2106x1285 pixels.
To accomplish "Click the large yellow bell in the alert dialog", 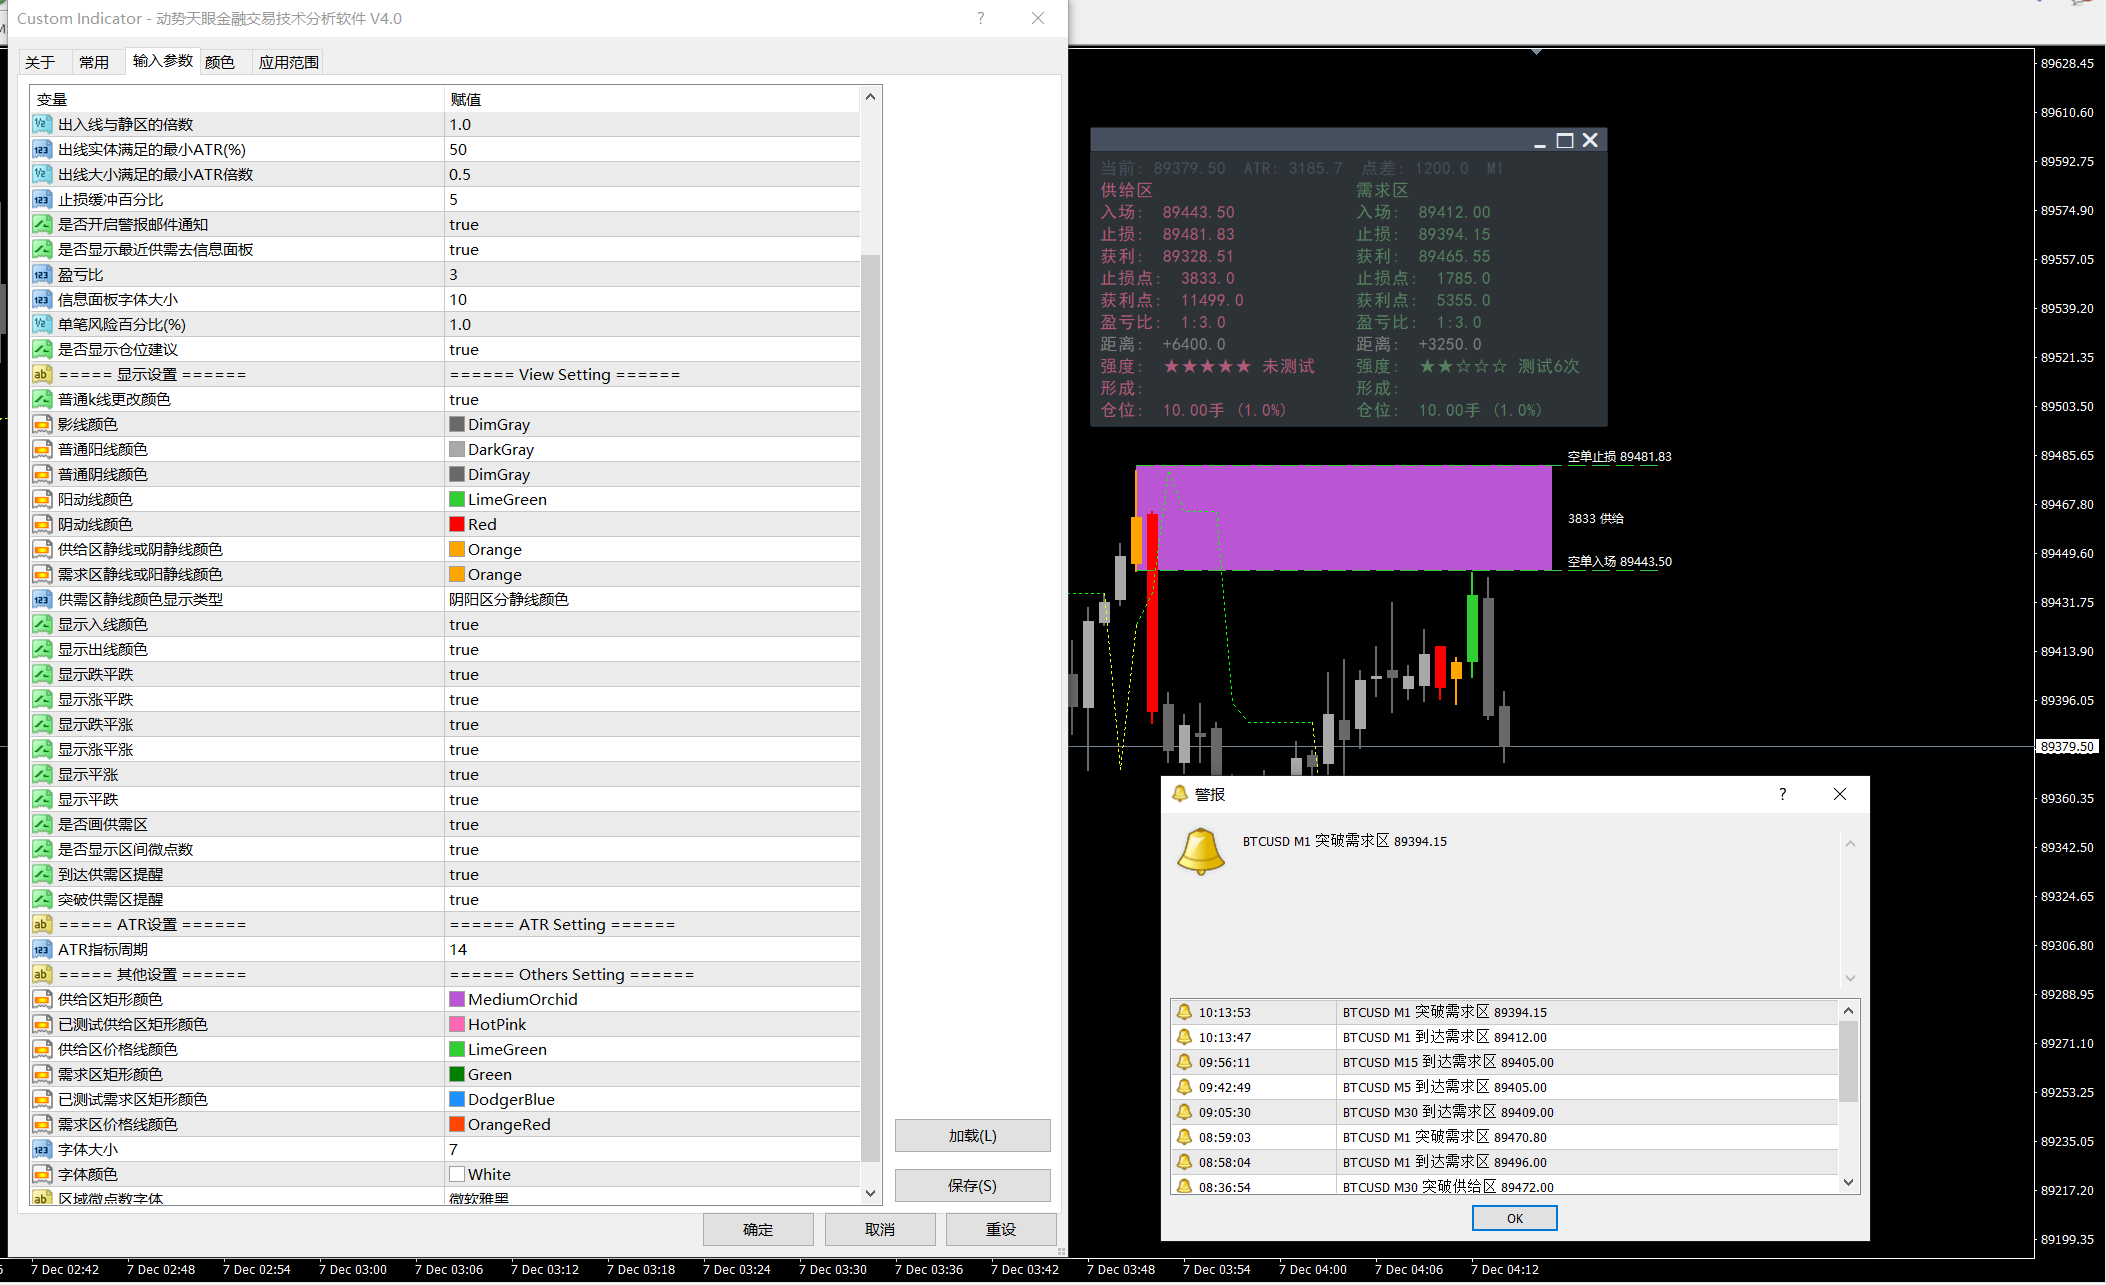I will point(1200,852).
